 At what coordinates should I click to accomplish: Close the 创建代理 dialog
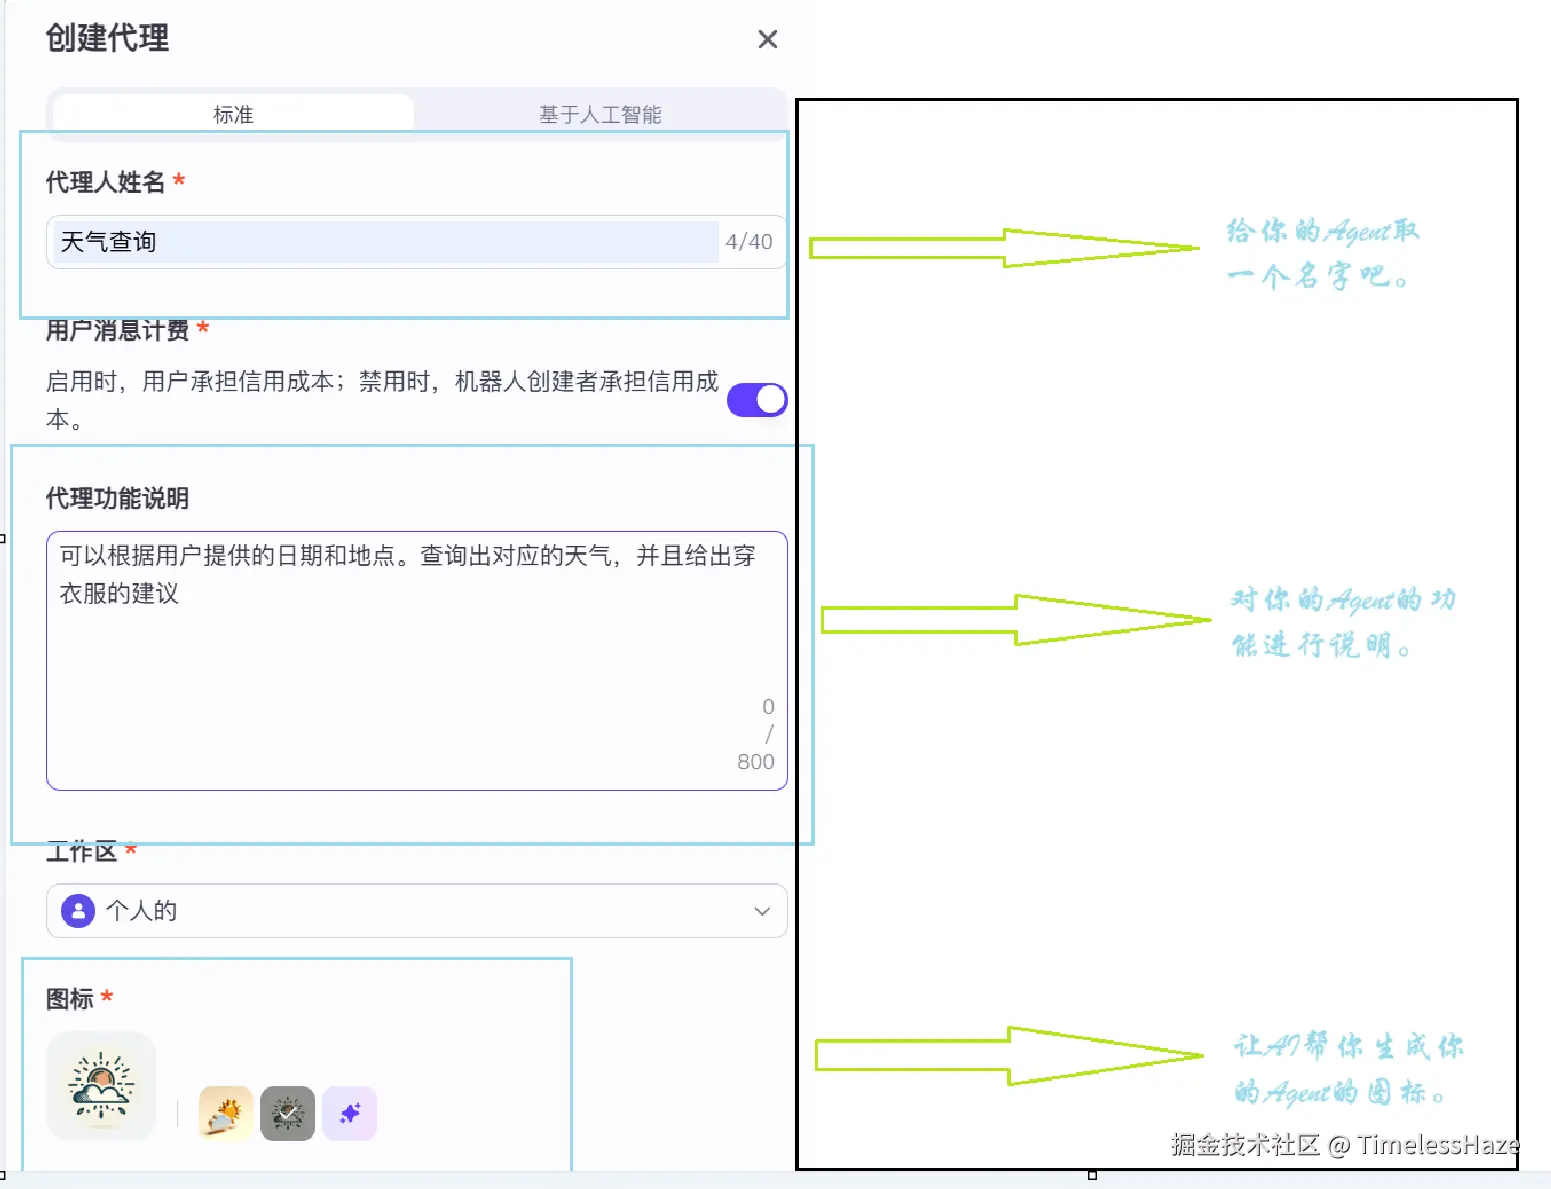(x=767, y=39)
